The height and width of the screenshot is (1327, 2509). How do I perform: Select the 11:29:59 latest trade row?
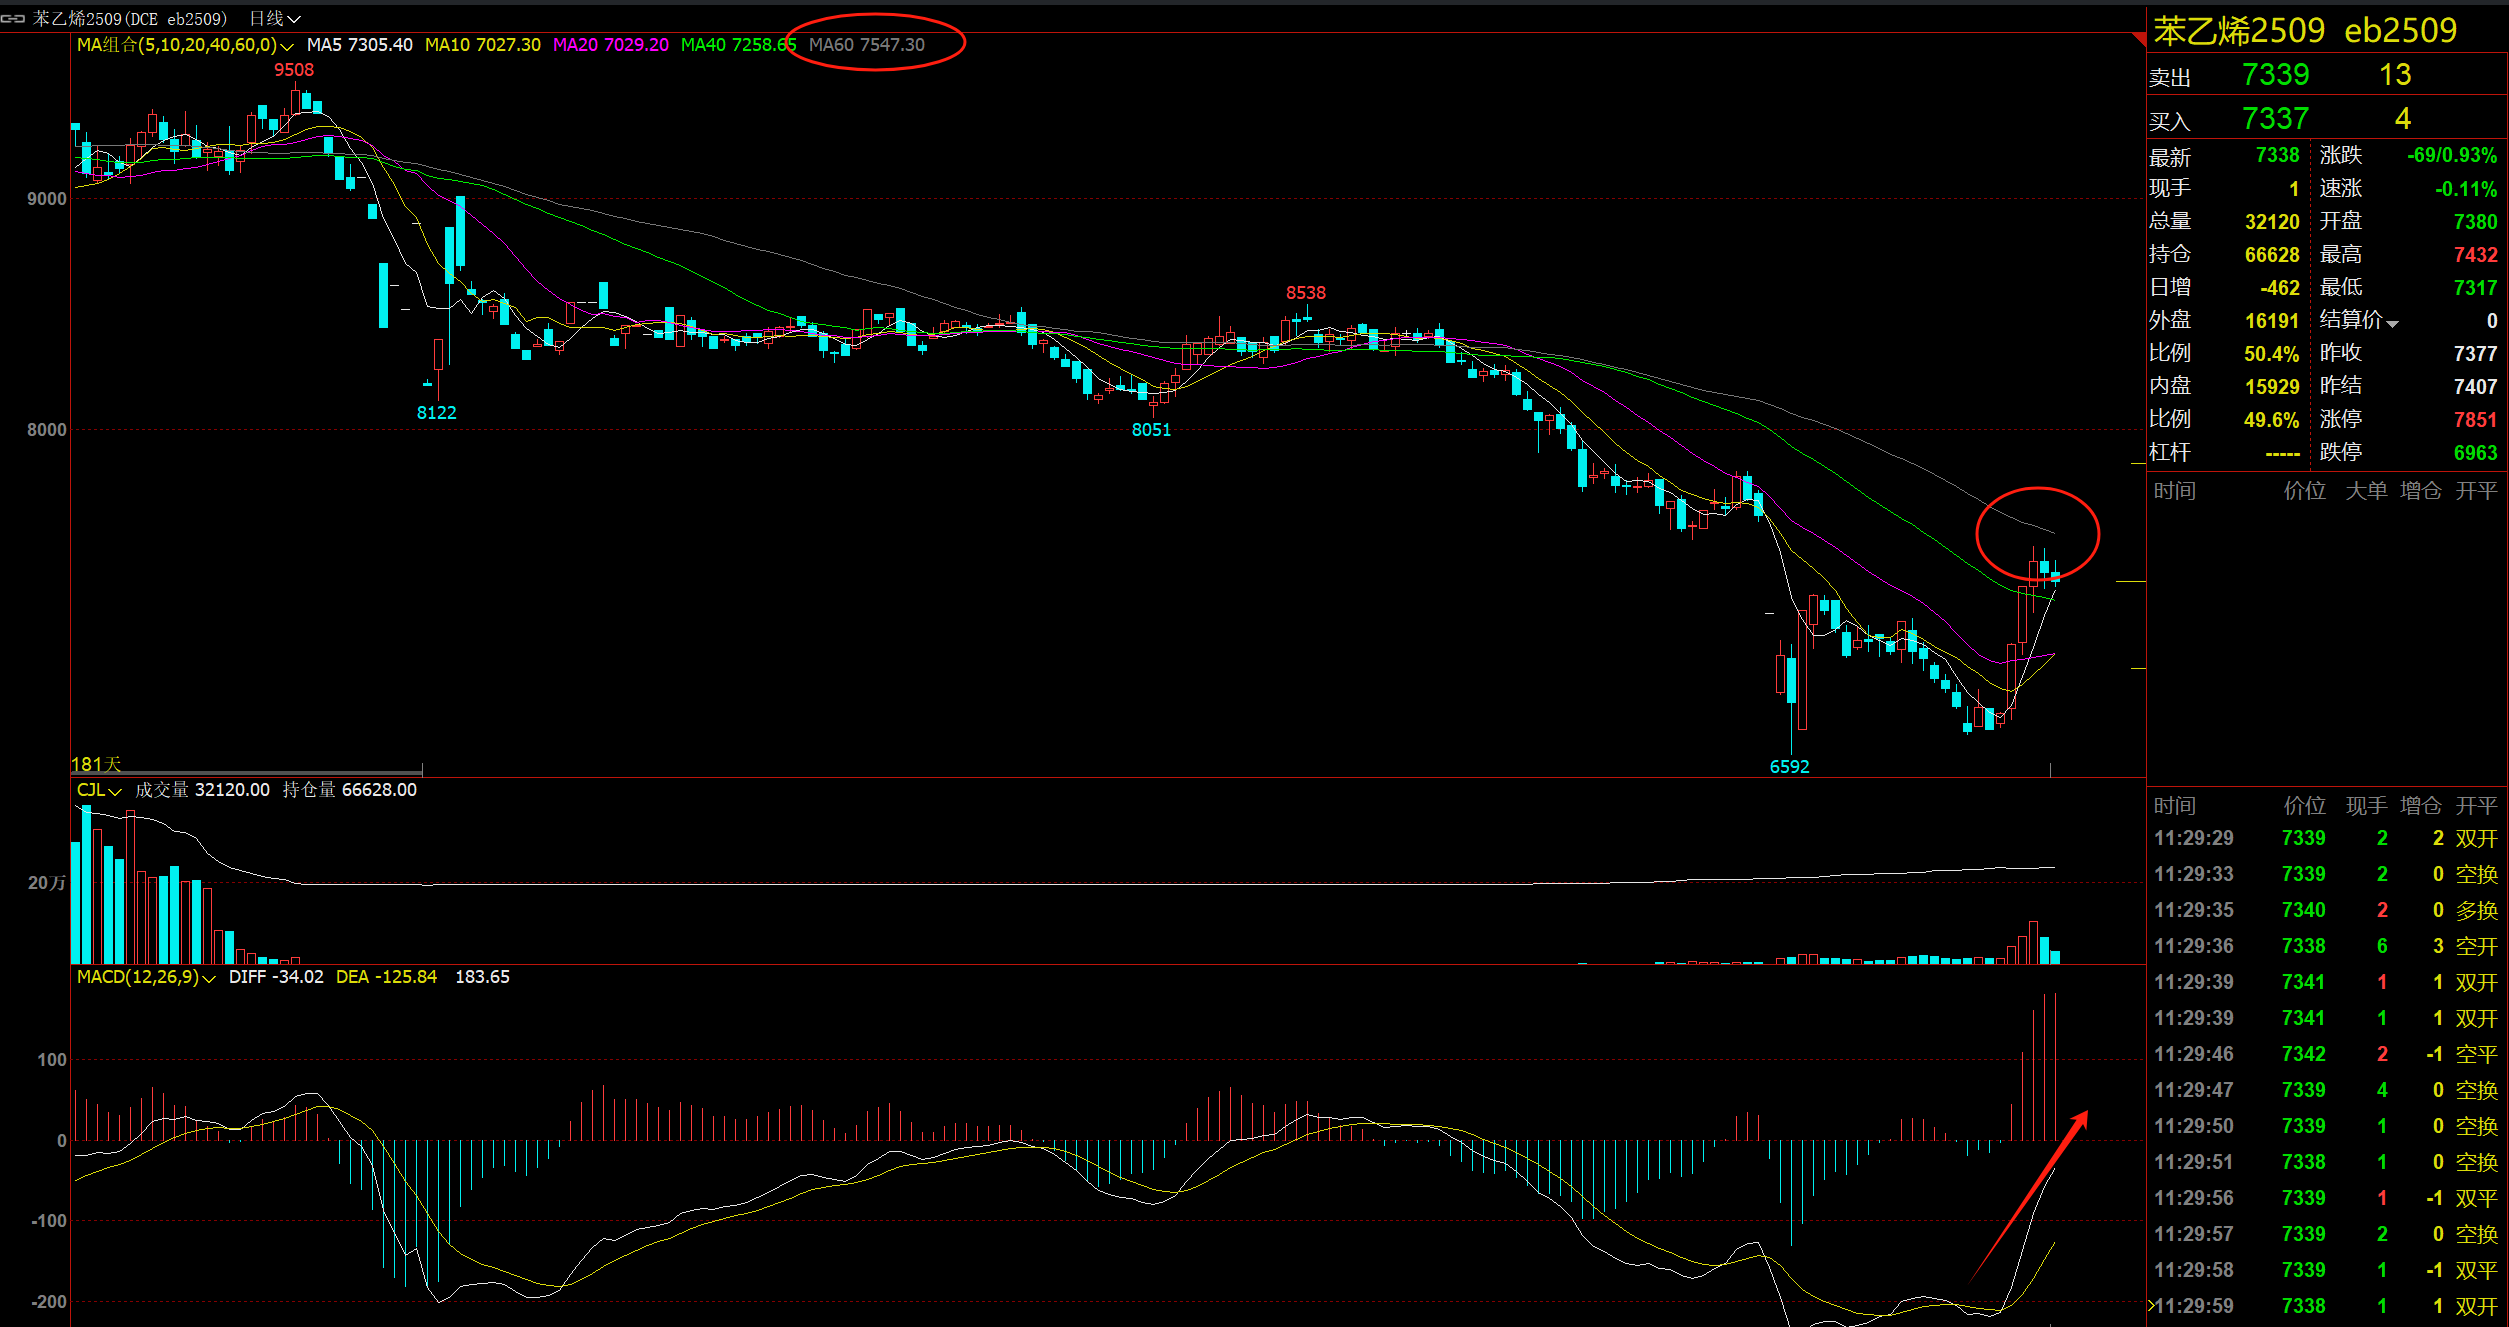2326,1307
